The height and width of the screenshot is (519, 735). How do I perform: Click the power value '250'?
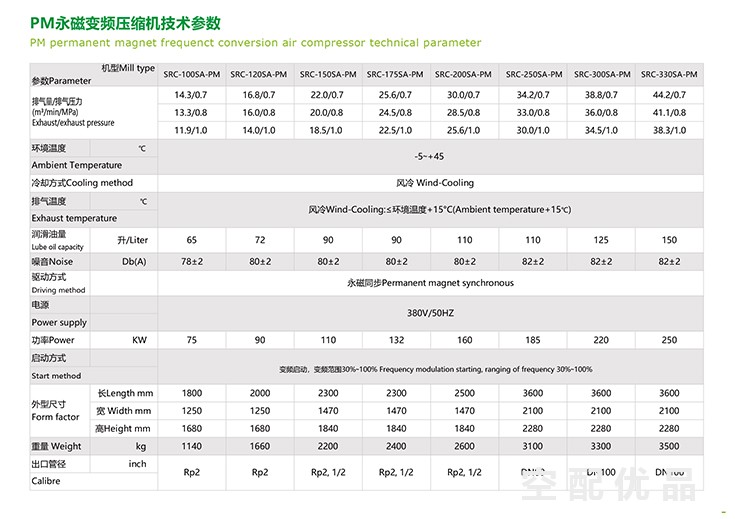669,340
